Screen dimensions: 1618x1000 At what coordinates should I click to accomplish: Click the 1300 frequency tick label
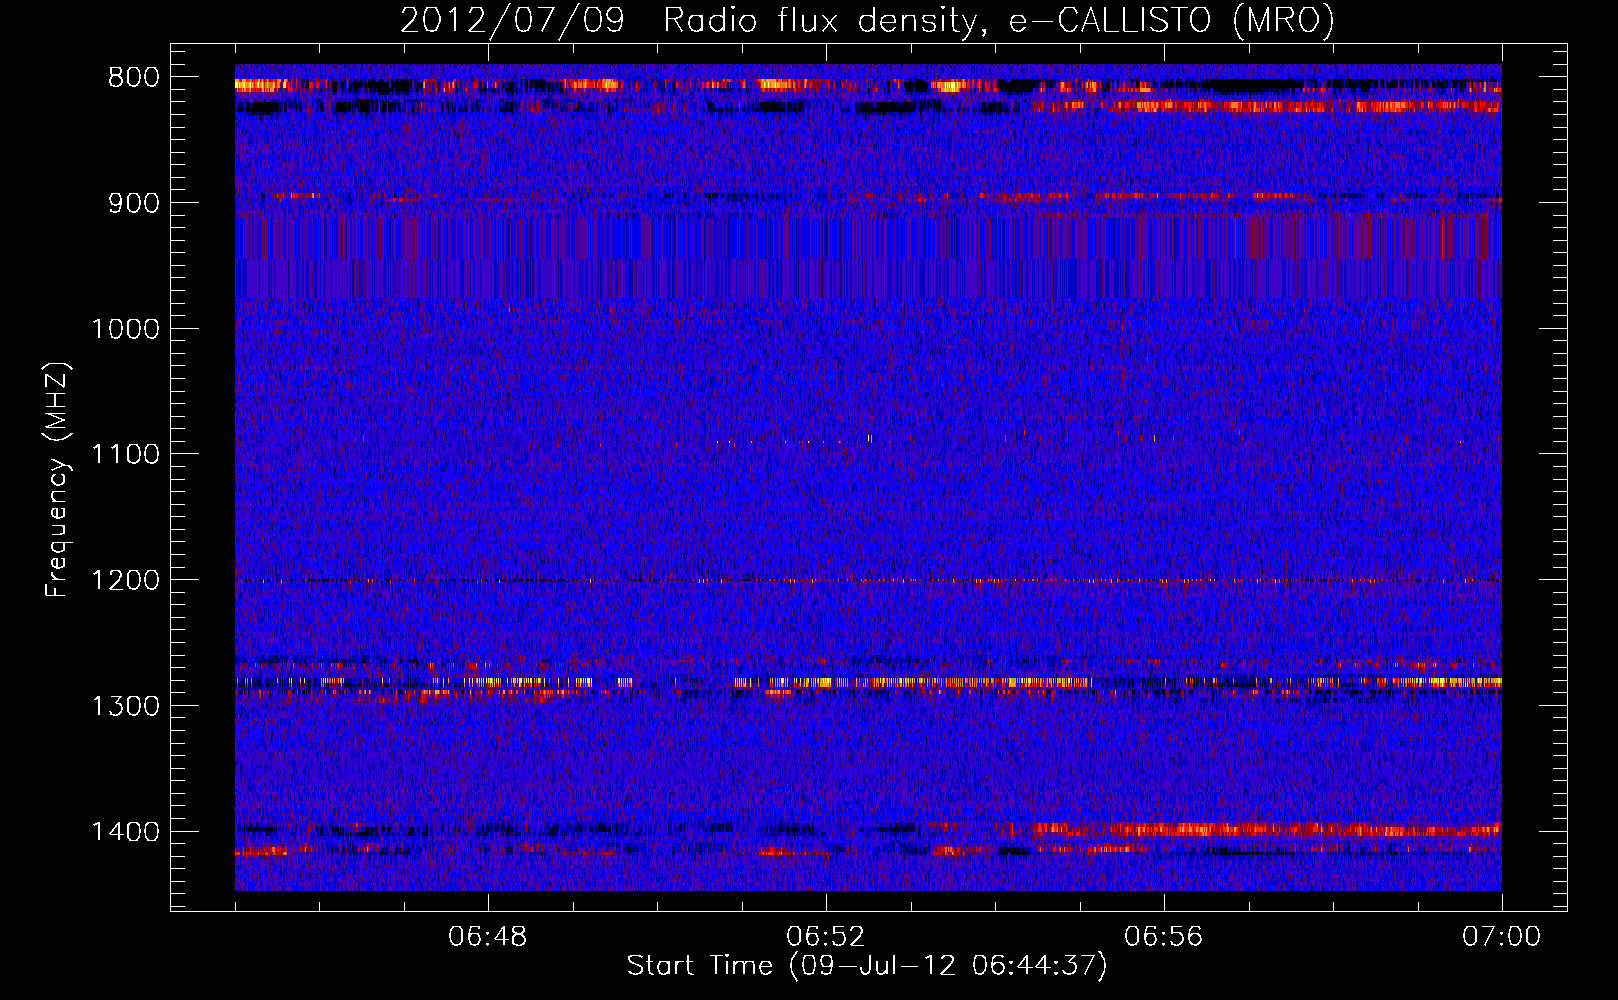click(x=125, y=706)
